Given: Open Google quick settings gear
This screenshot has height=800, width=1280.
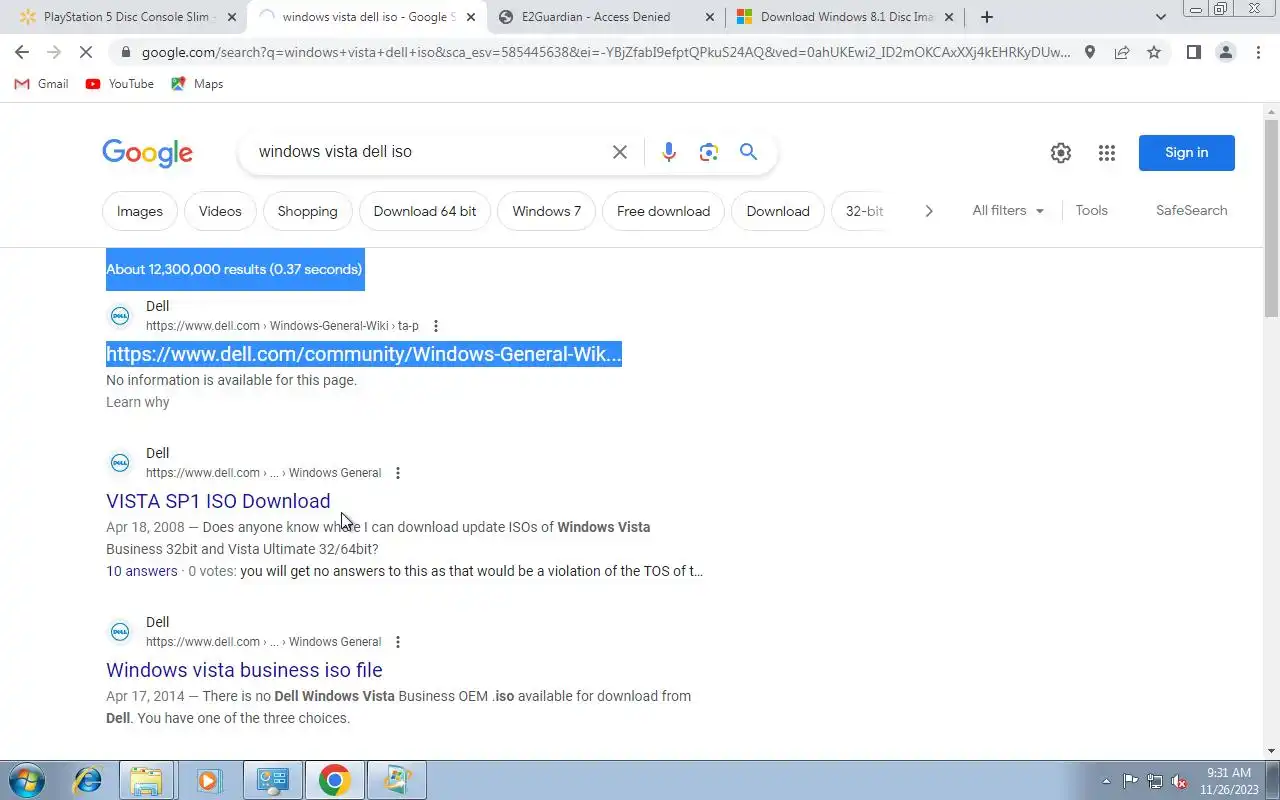Looking at the screenshot, I should coord(1061,153).
